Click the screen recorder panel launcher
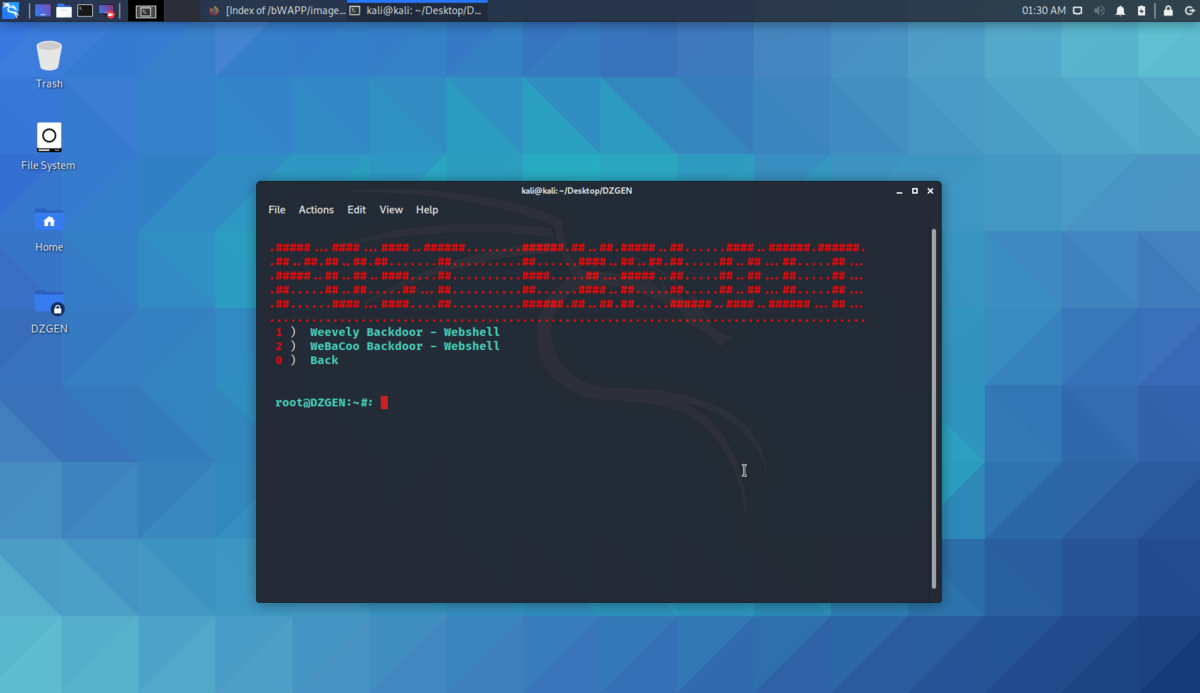The height and width of the screenshot is (693, 1200). [x=106, y=11]
